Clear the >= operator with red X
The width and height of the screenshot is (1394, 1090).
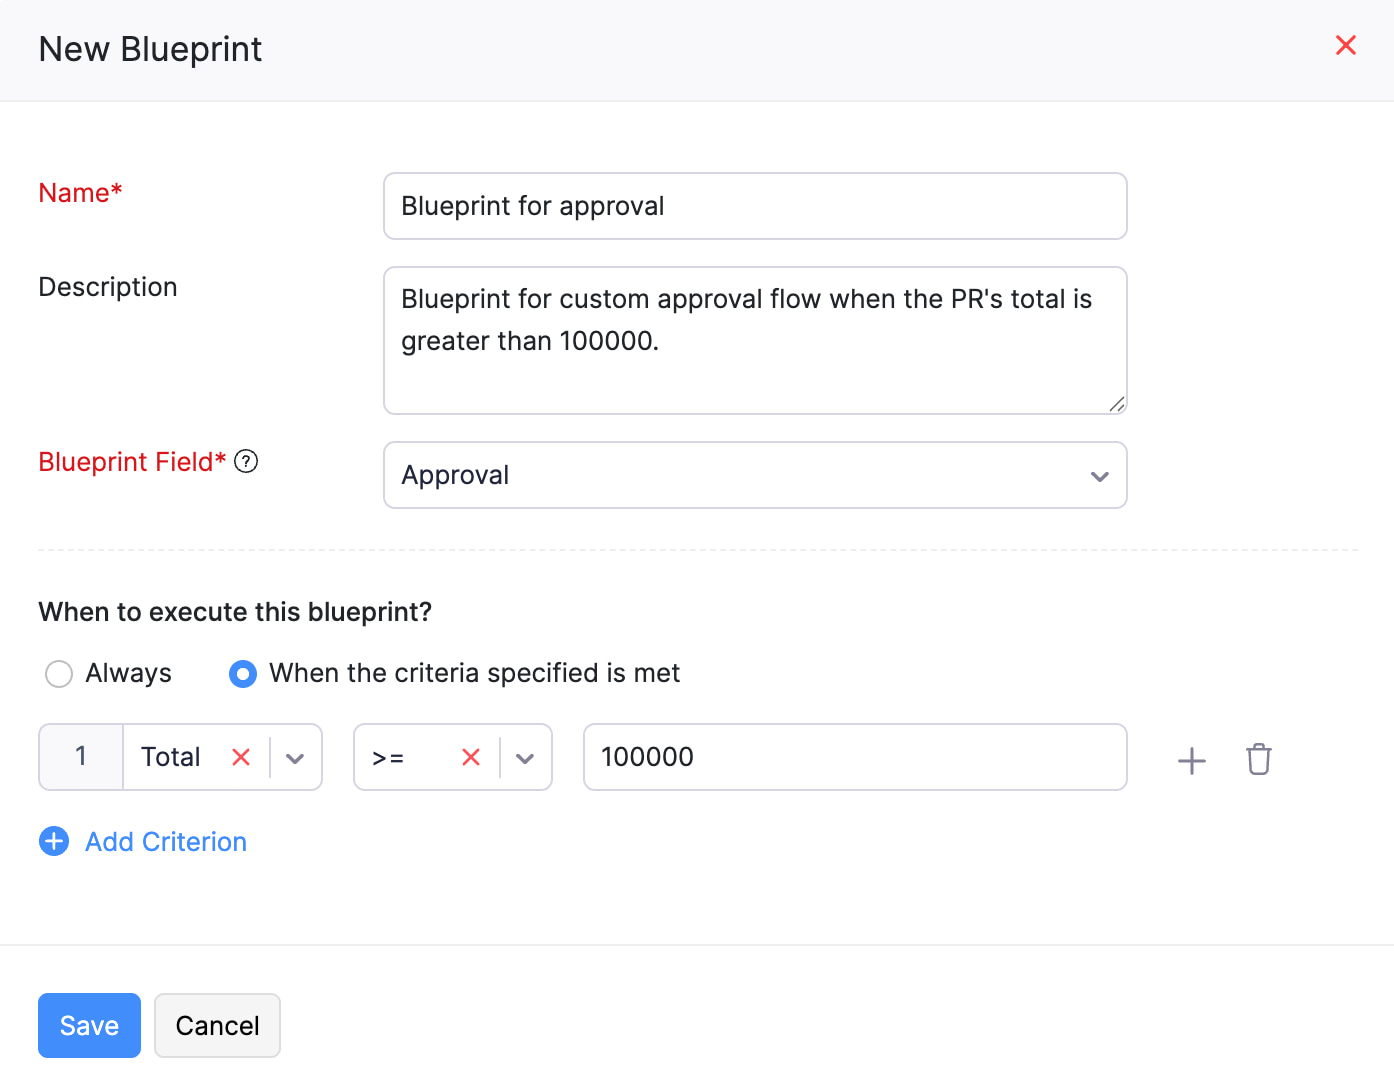(x=470, y=757)
